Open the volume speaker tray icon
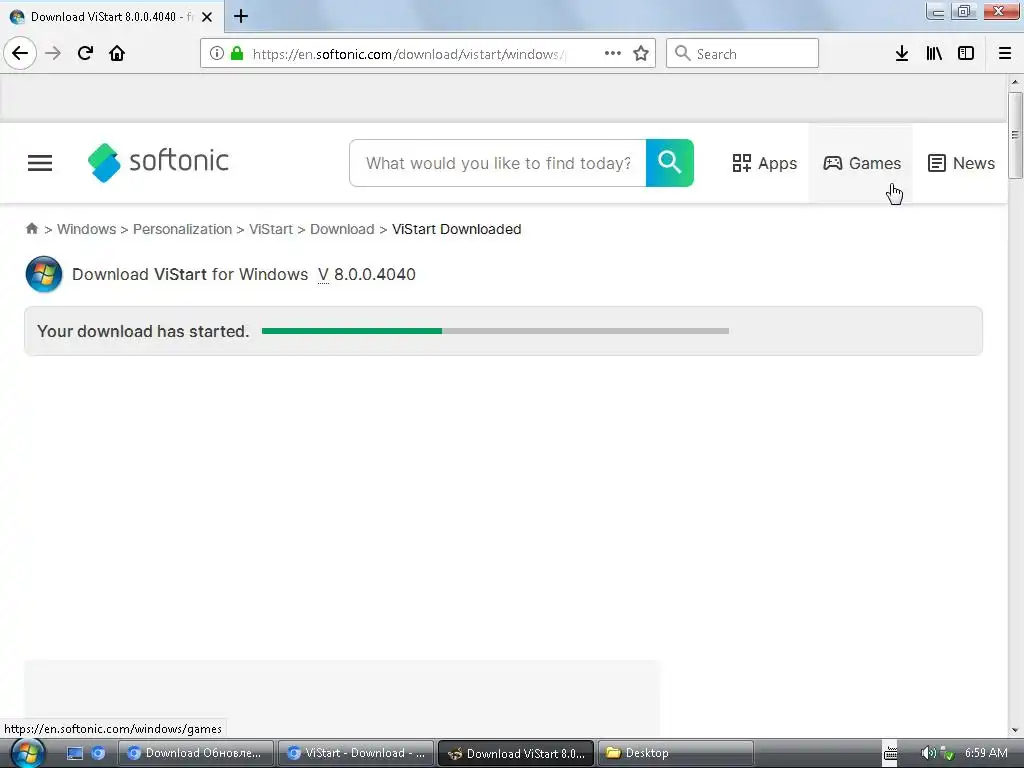This screenshot has height=768, width=1024. [927, 753]
